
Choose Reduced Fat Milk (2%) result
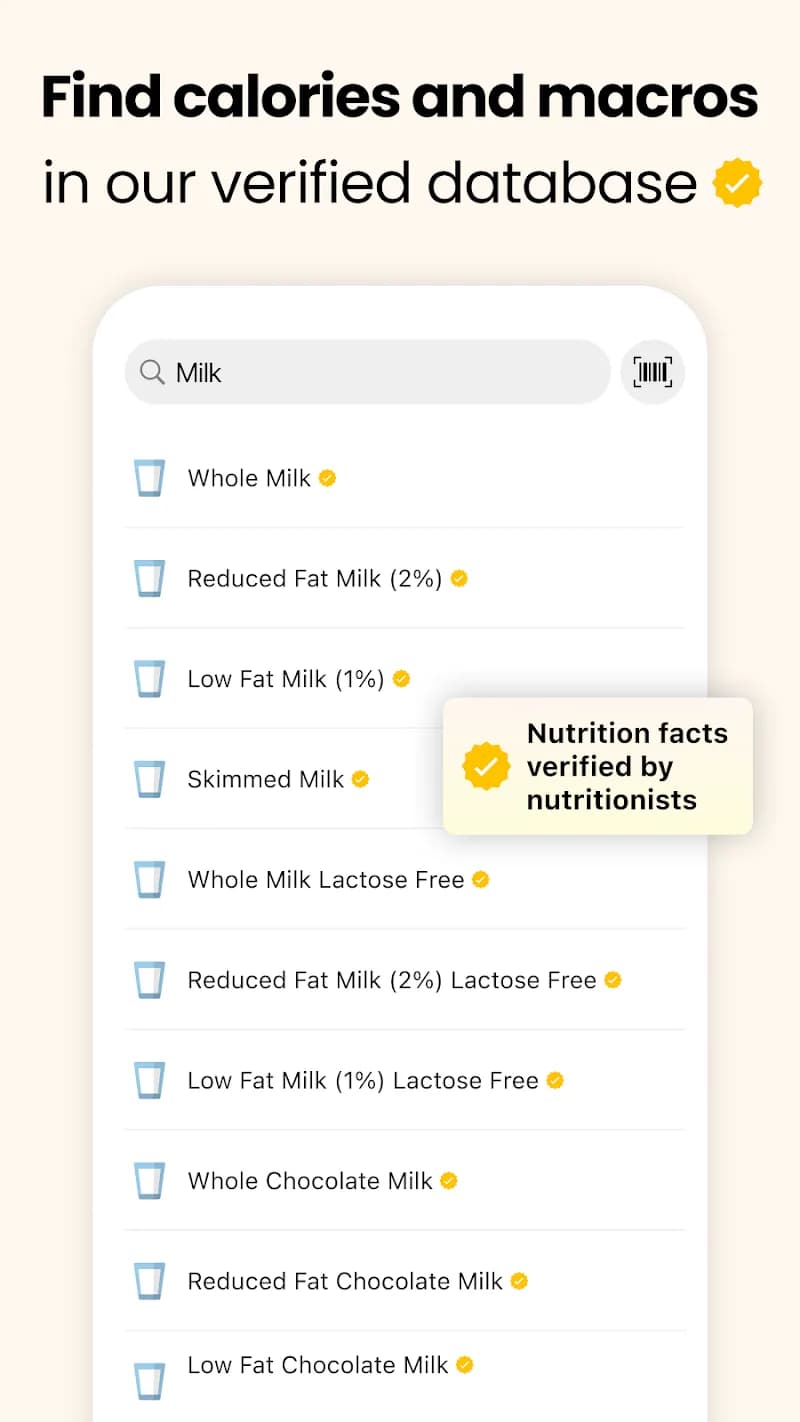pos(314,578)
